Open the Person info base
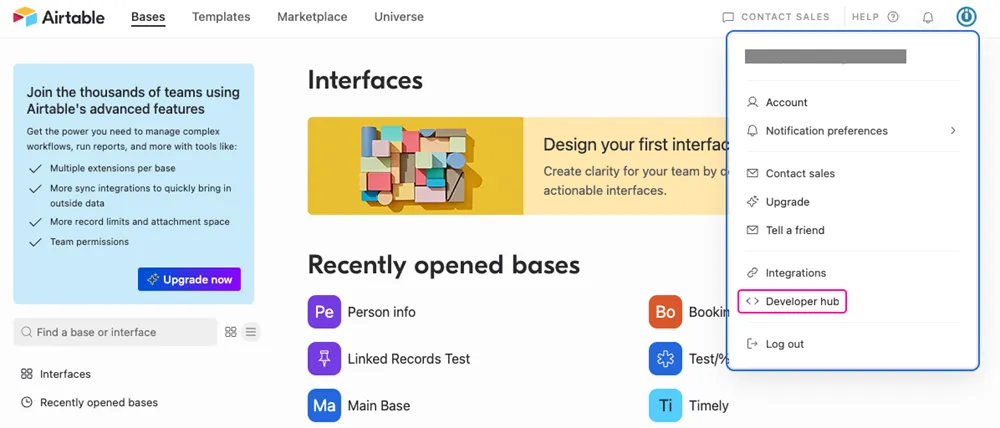Screen dimensions: 1000x428 [381, 313]
